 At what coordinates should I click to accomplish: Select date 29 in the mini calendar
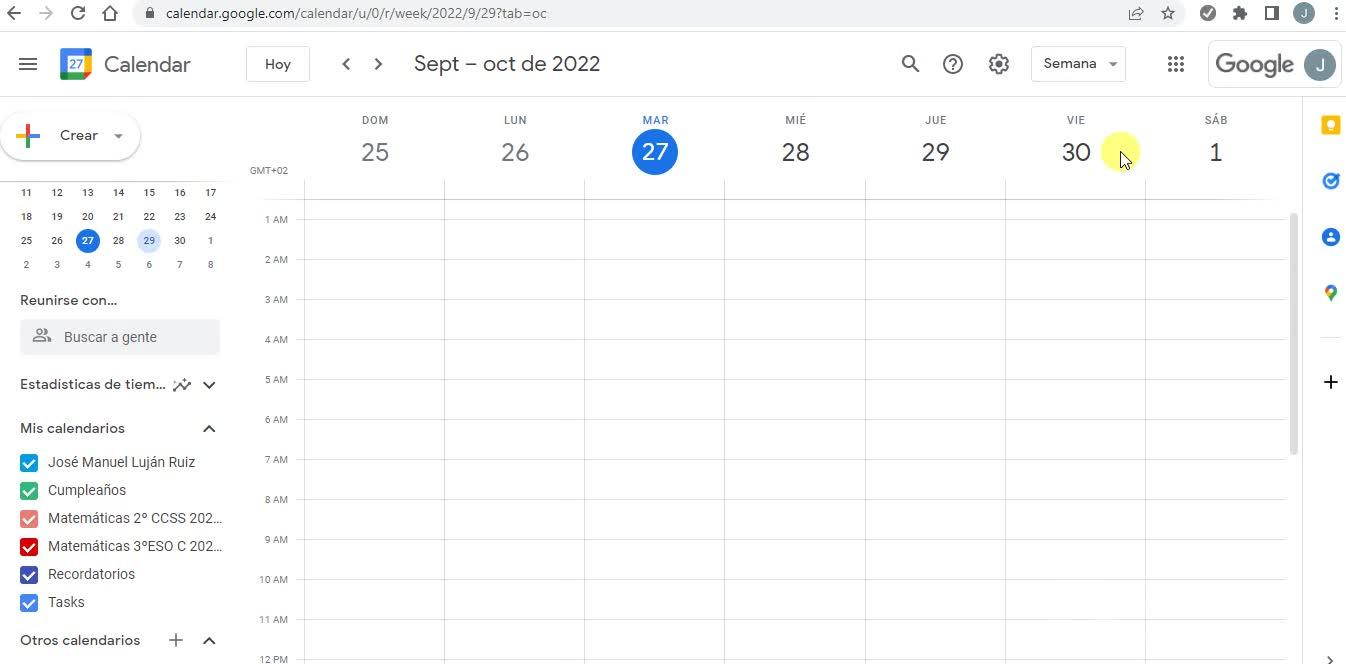tap(149, 241)
